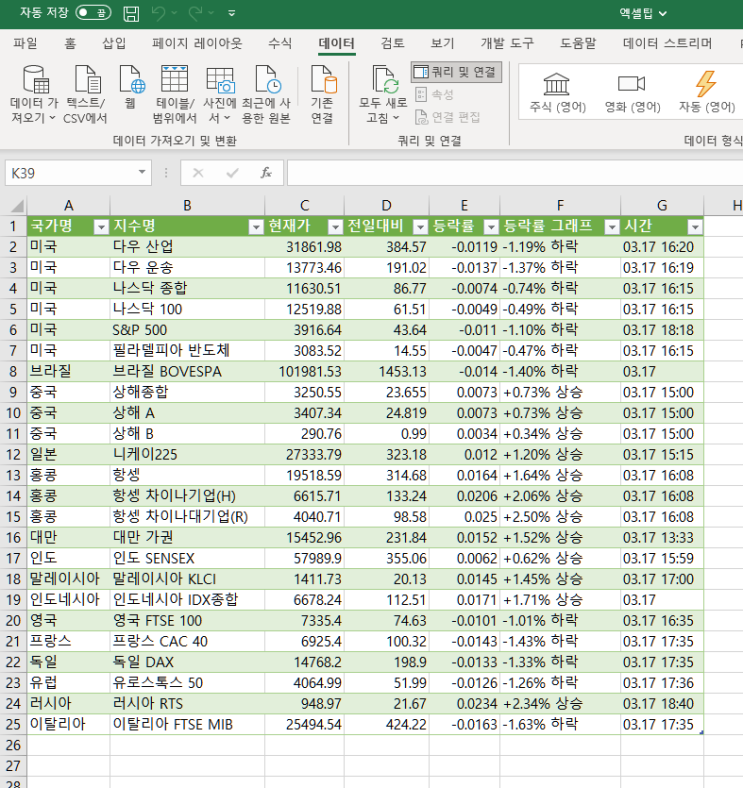Select the 영화 (영어) data type
The height and width of the screenshot is (788, 743).
(632, 93)
